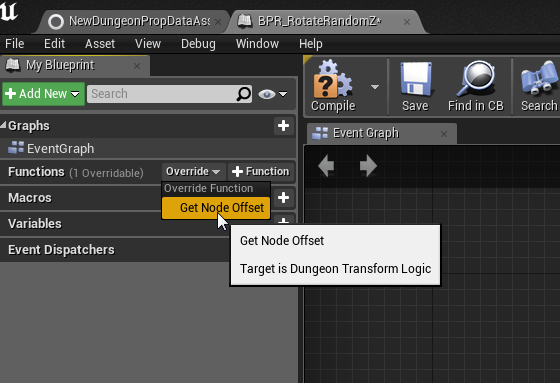Click the BPR_RotateRandomZ tab book icon
The image size is (560, 383).
pyautogui.click(x=245, y=21)
